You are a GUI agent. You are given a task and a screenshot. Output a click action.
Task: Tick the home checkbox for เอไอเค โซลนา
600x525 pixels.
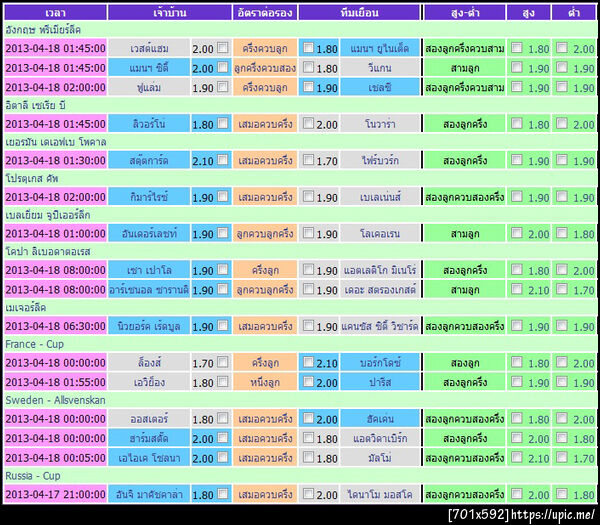[x=222, y=457]
